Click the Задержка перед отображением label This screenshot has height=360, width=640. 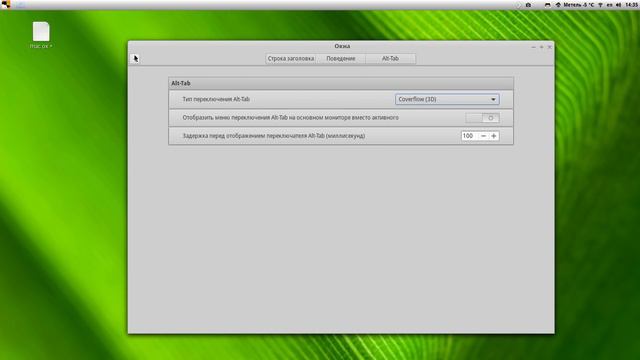tap(273, 136)
